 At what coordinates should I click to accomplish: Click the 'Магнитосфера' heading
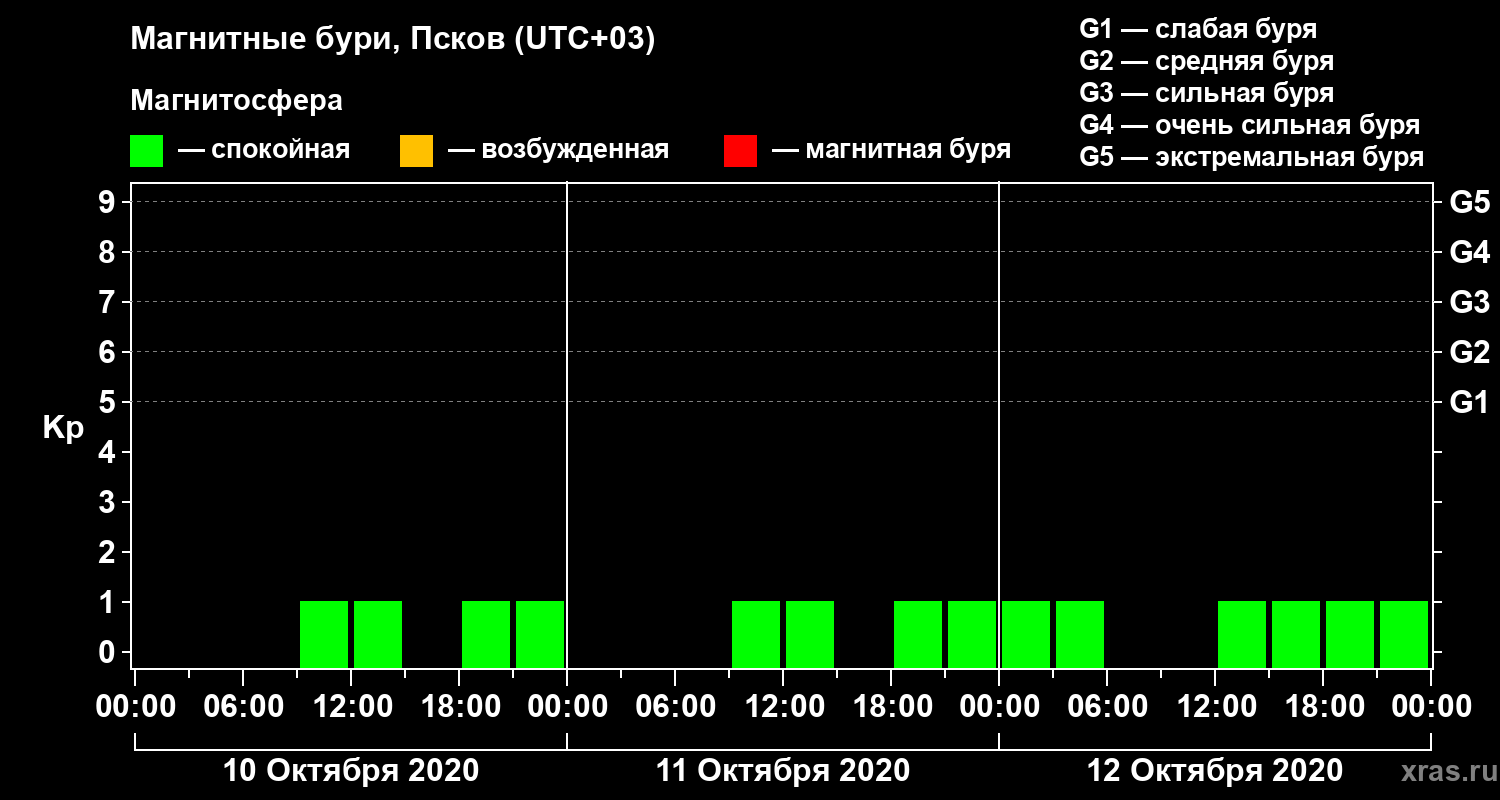point(236,101)
